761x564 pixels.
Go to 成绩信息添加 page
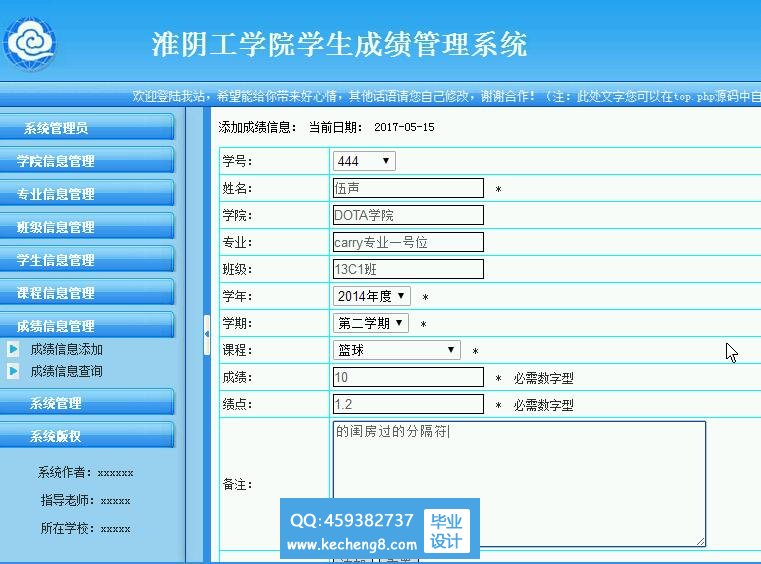(66, 349)
